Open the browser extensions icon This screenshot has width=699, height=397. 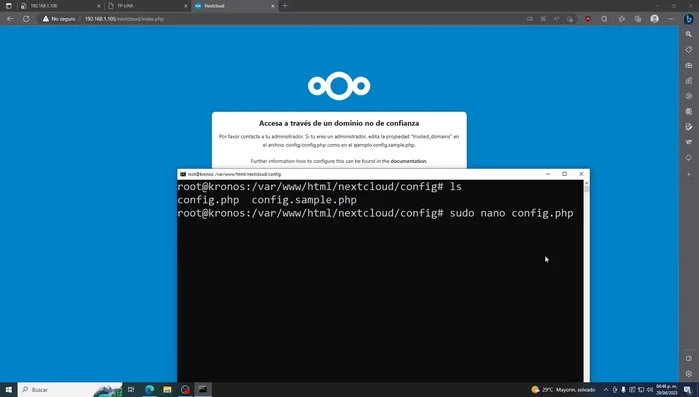pos(604,19)
